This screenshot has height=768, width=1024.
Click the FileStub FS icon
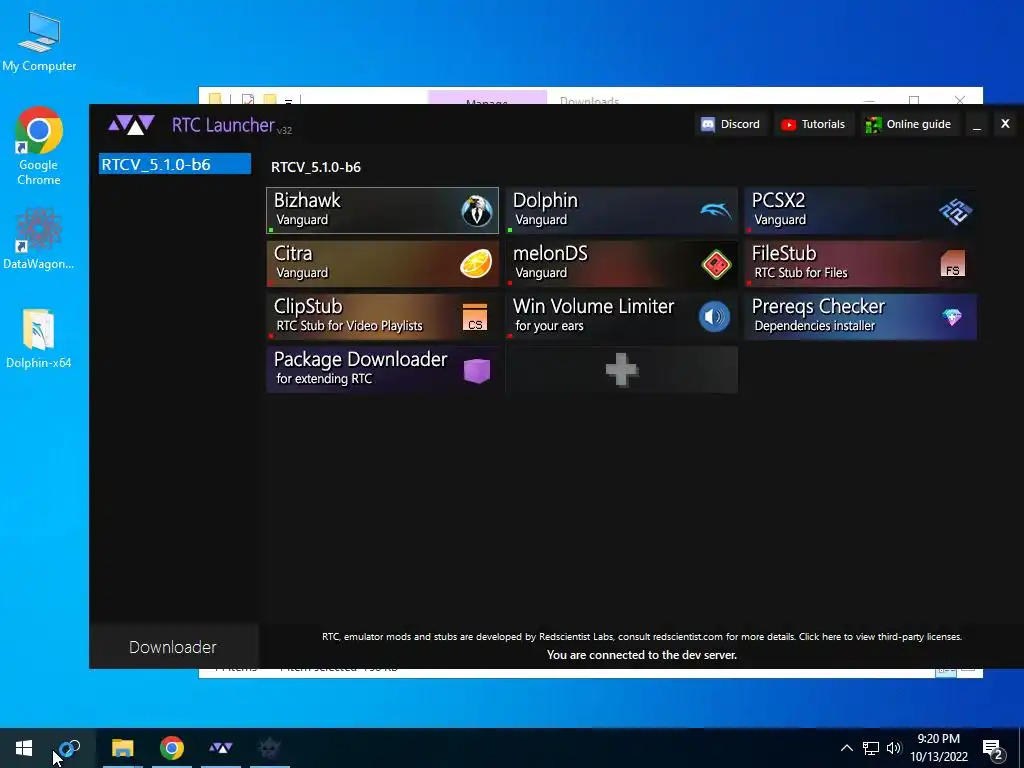[x=953, y=264]
